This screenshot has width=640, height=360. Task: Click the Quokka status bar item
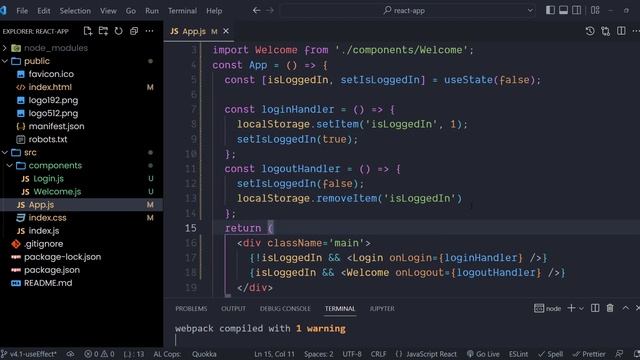point(204,354)
